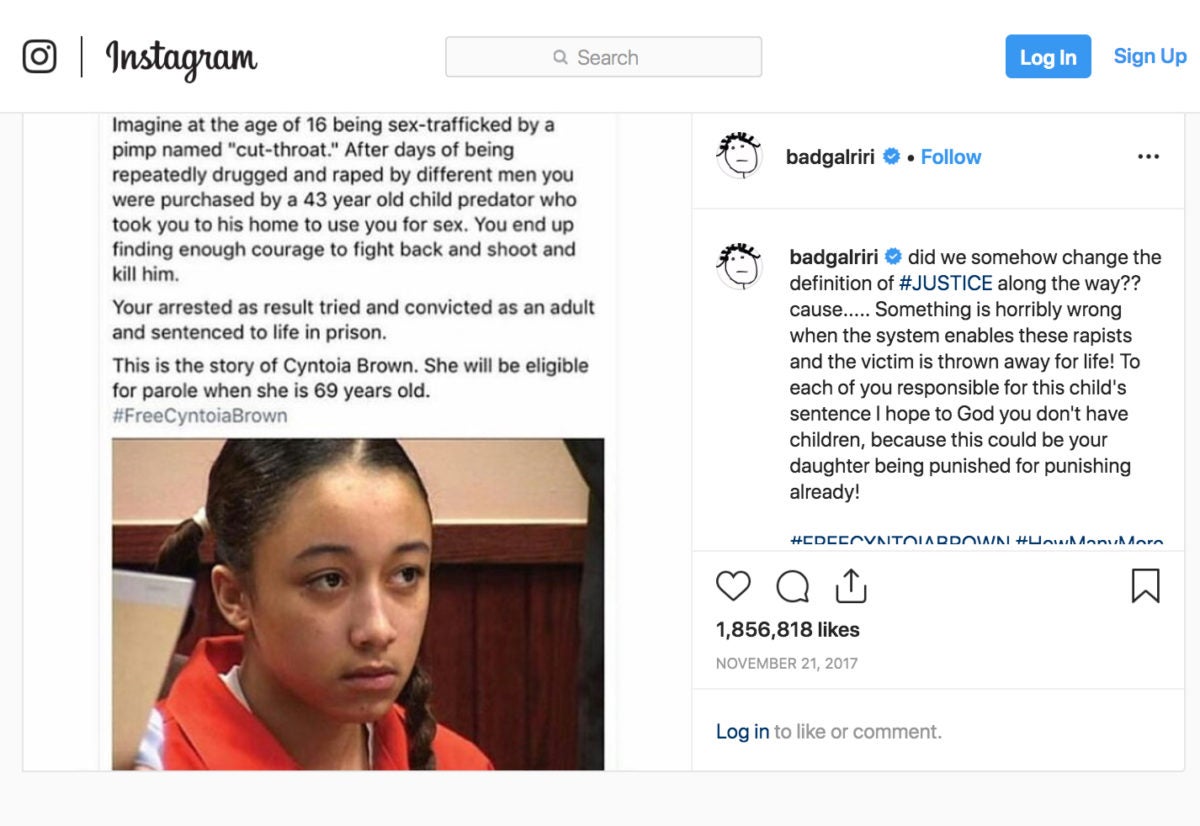View the list of 1,856,818 likes
Image resolution: width=1200 pixels, height=826 pixels.
(x=787, y=629)
